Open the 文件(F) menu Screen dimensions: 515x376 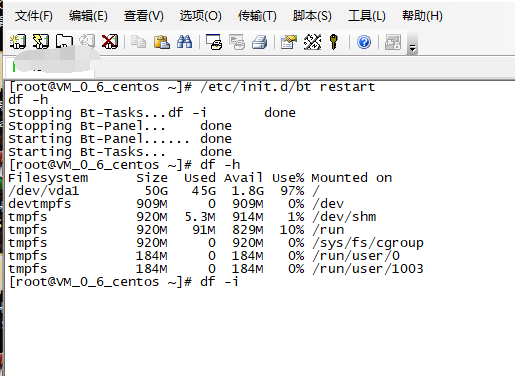33,16
